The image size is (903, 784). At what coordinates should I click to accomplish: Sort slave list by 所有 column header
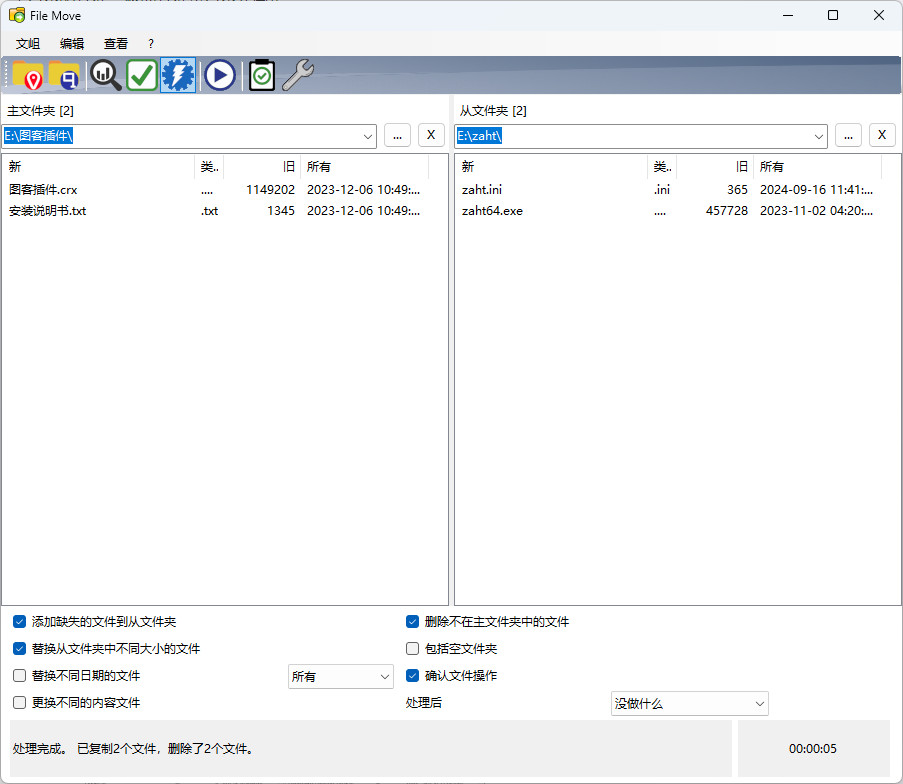coord(817,166)
